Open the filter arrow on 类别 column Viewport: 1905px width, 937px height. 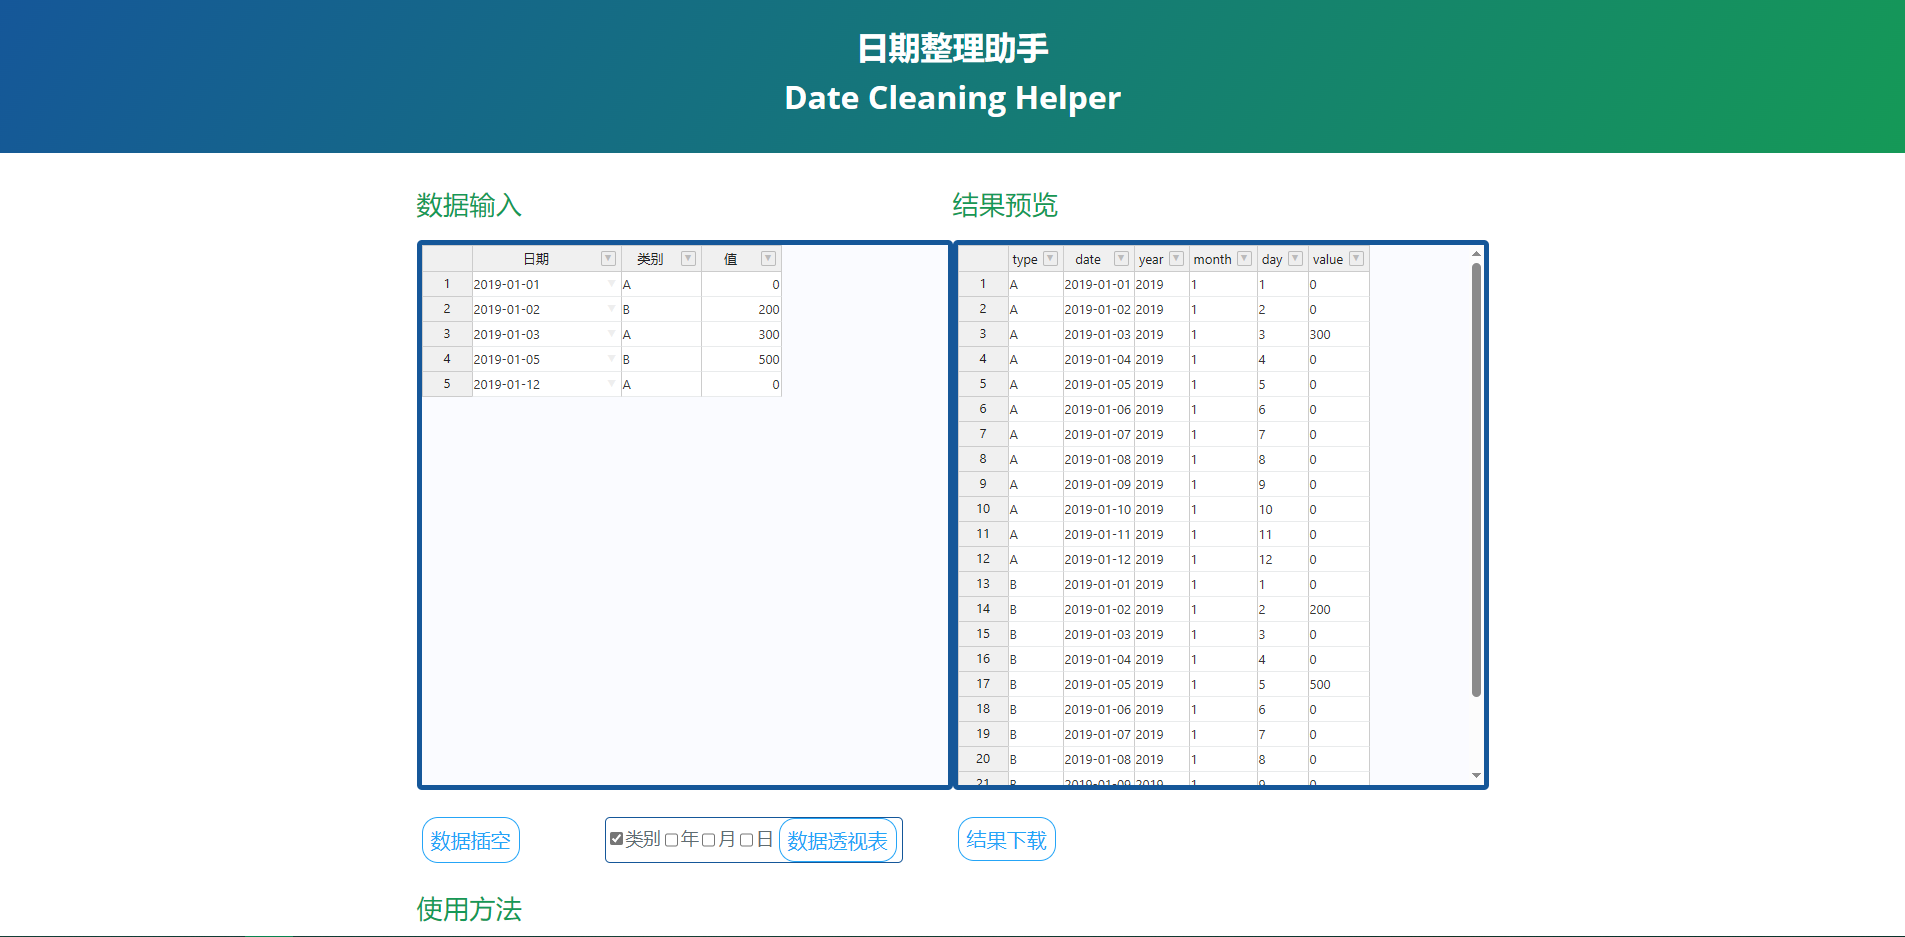click(x=688, y=259)
